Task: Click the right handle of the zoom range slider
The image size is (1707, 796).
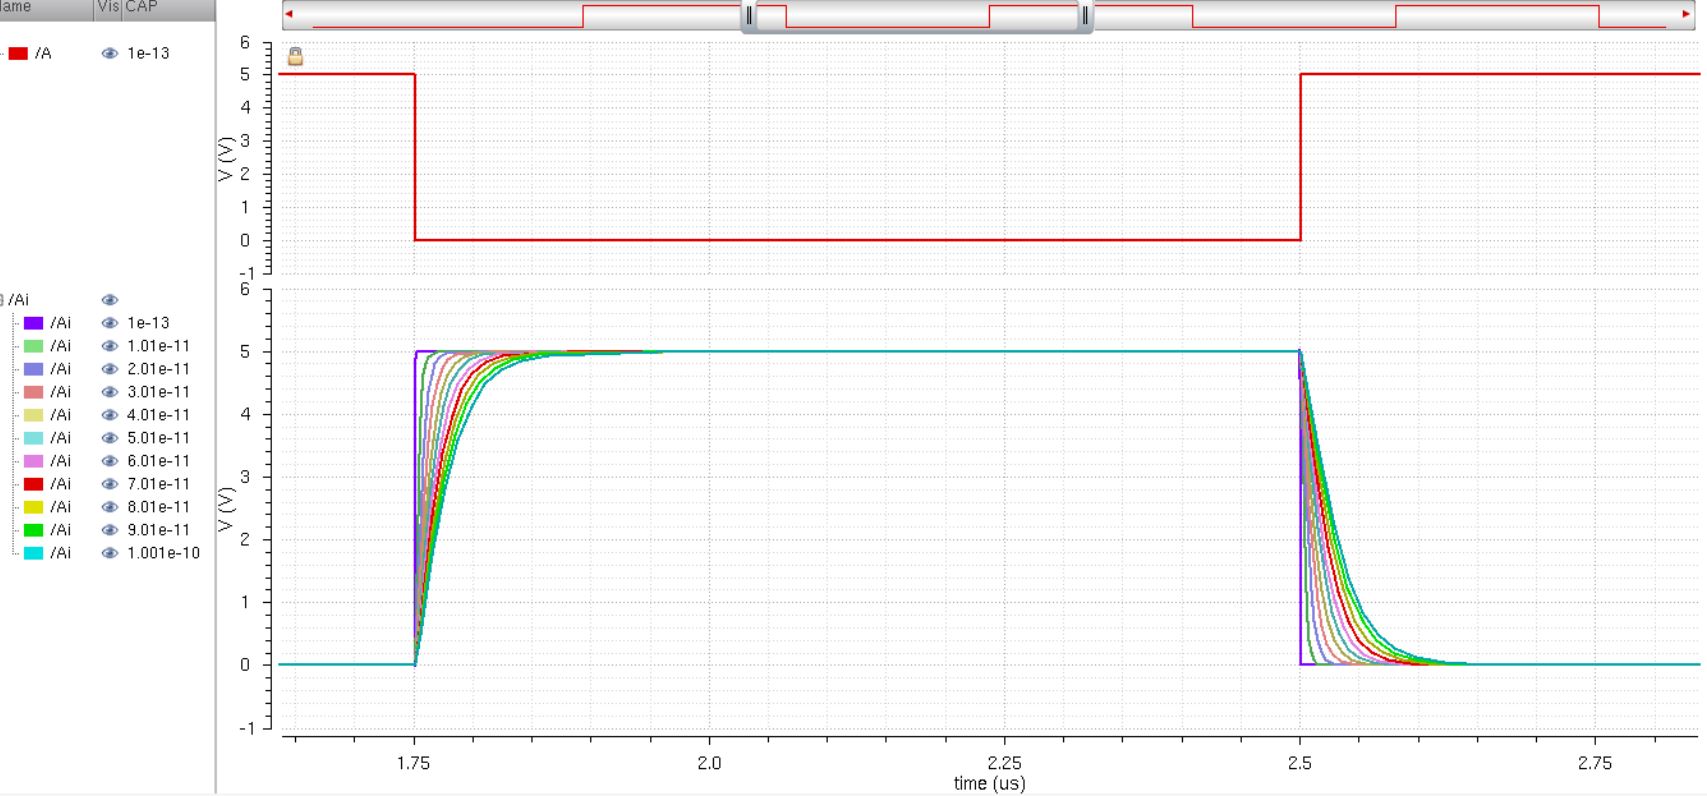Action: [x=1085, y=16]
